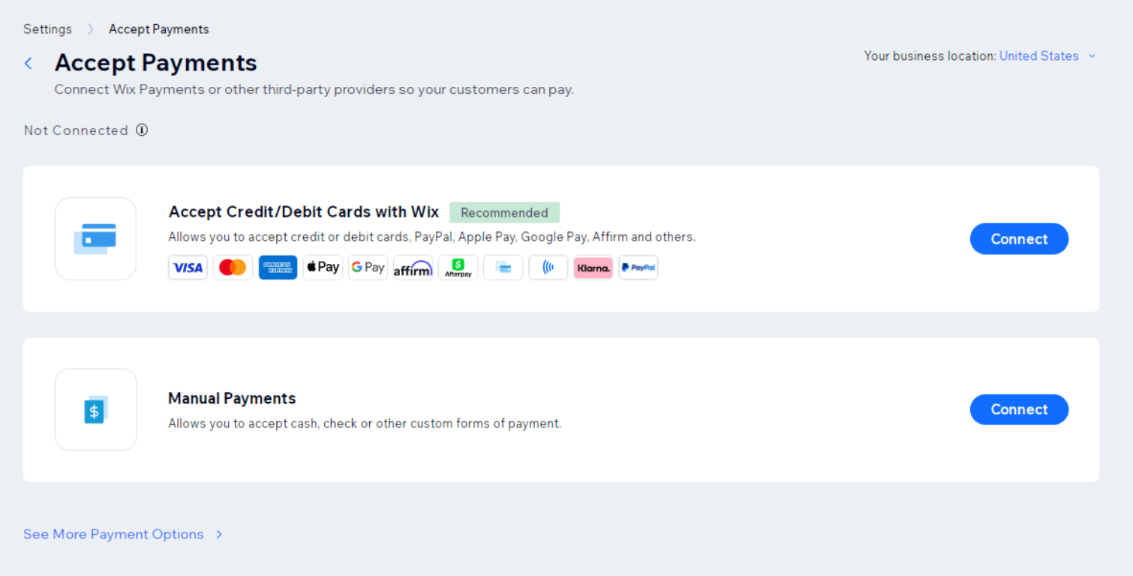Screen dimensions: 1133x576
Task: Click the Visa card logo
Action: coord(188,268)
